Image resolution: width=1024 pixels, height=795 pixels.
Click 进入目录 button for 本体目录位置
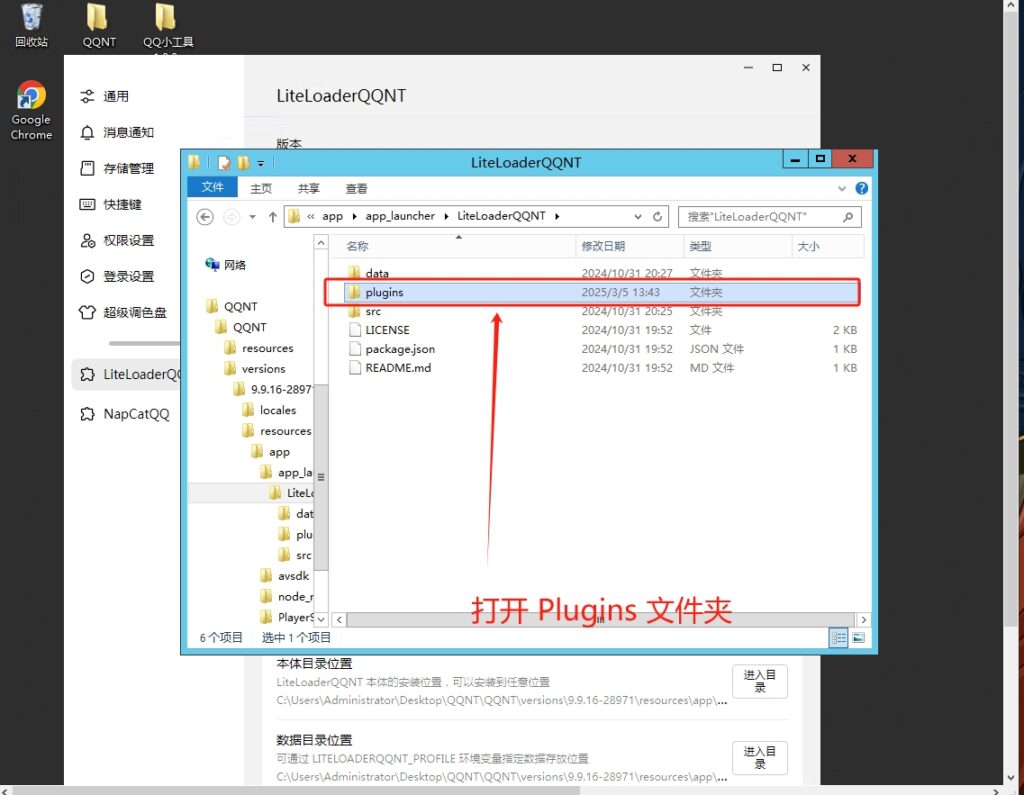tap(759, 681)
